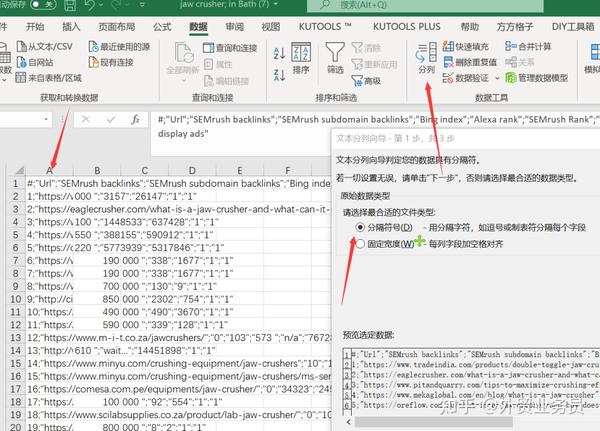The width and height of the screenshot is (600, 431).
Task: Open the KUTOOLS ribbon tab
Action: click(325, 26)
